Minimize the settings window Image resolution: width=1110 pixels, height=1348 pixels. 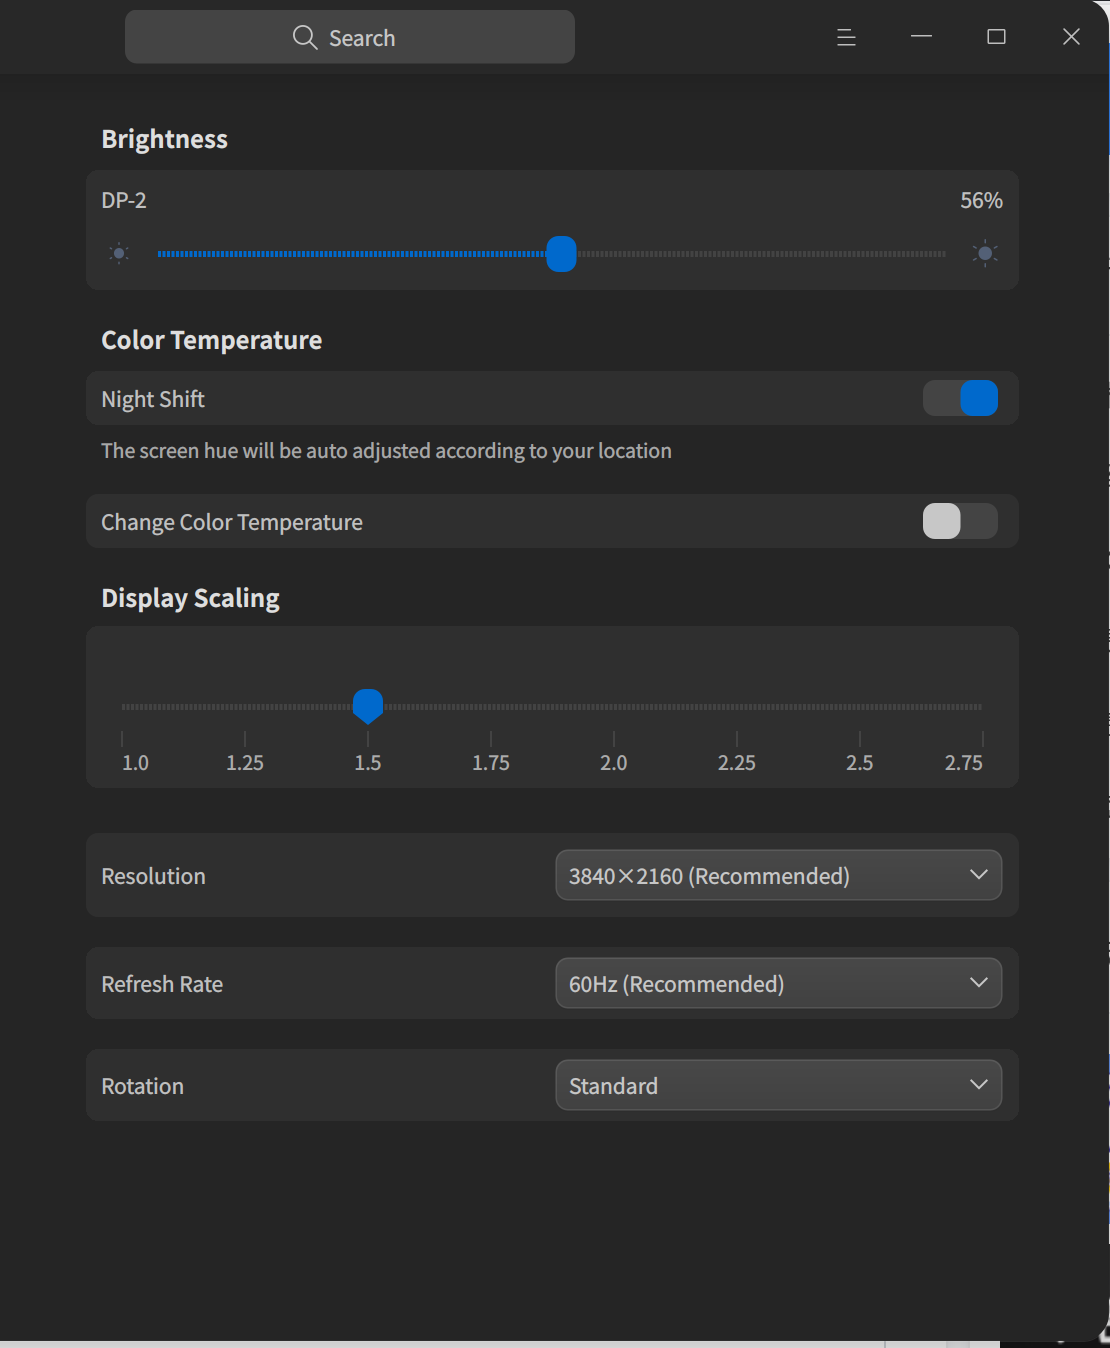[x=921, y=37]
